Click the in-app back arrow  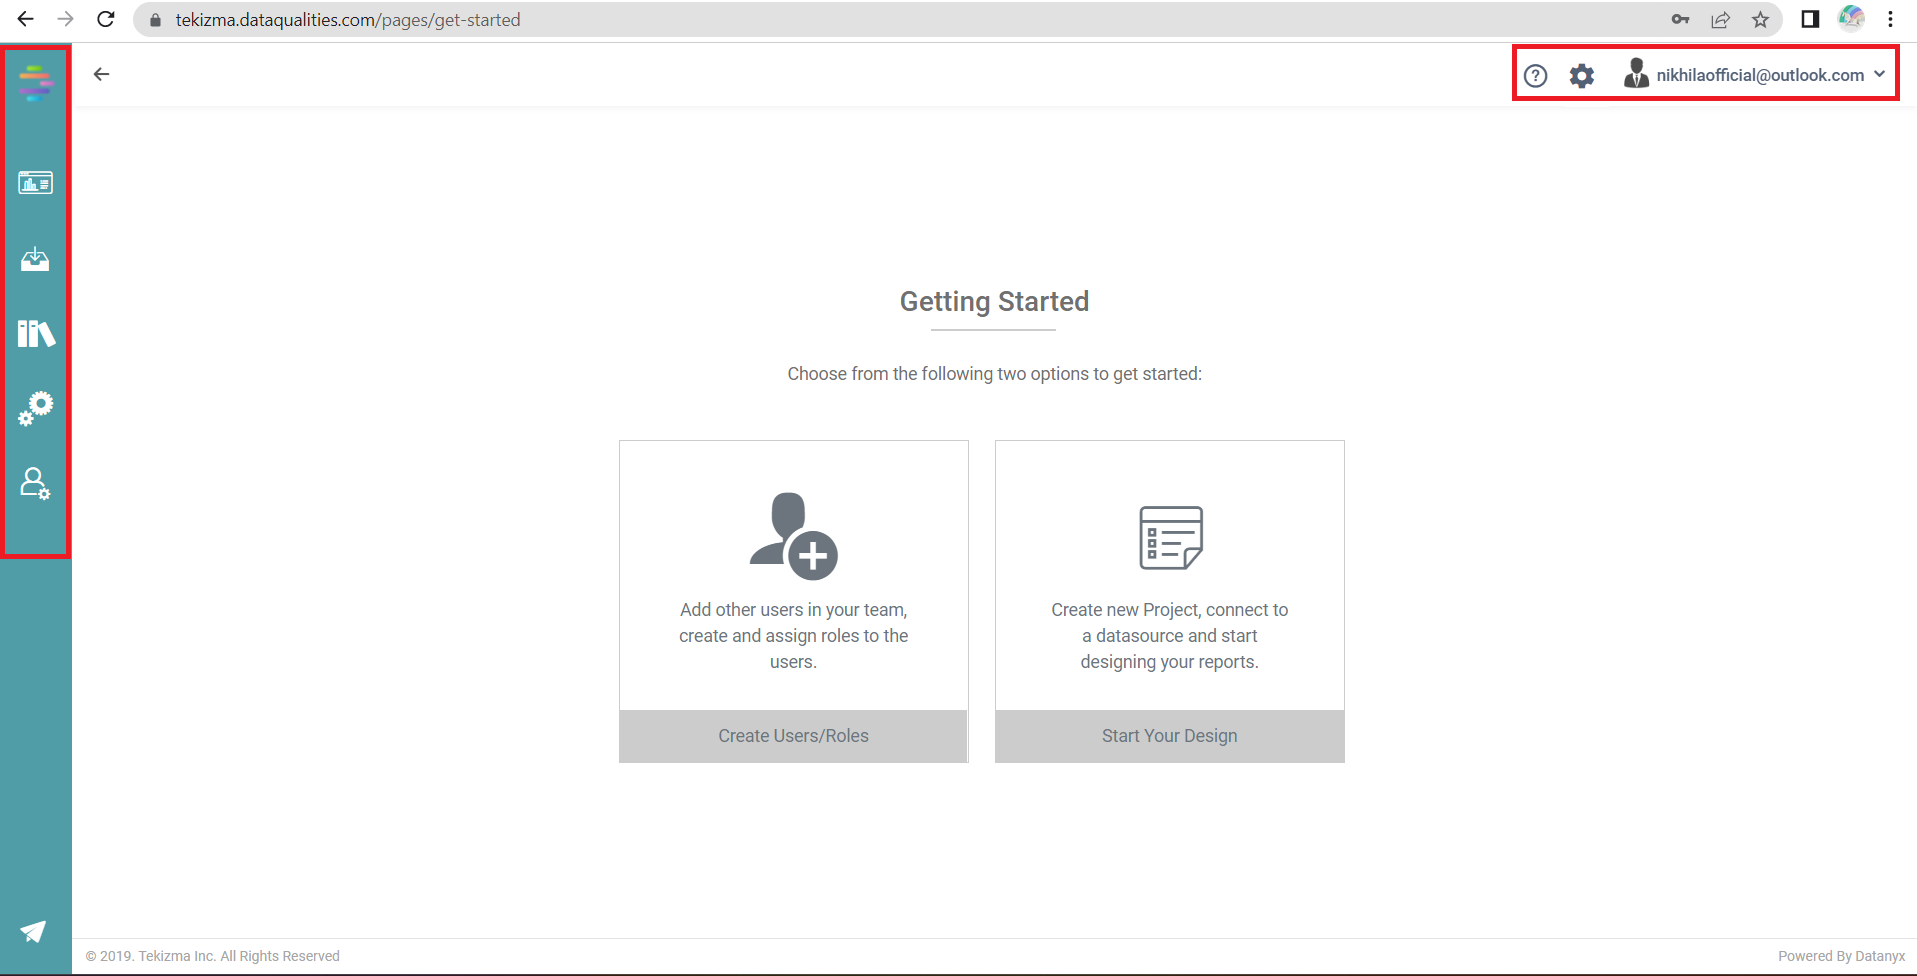[101, 74]
